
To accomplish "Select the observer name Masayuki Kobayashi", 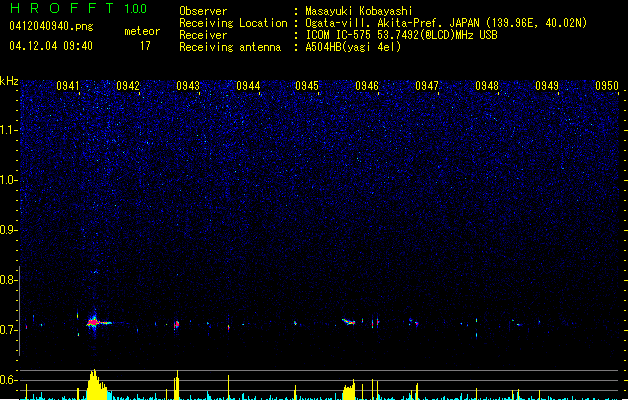I will tap(359, 11).
